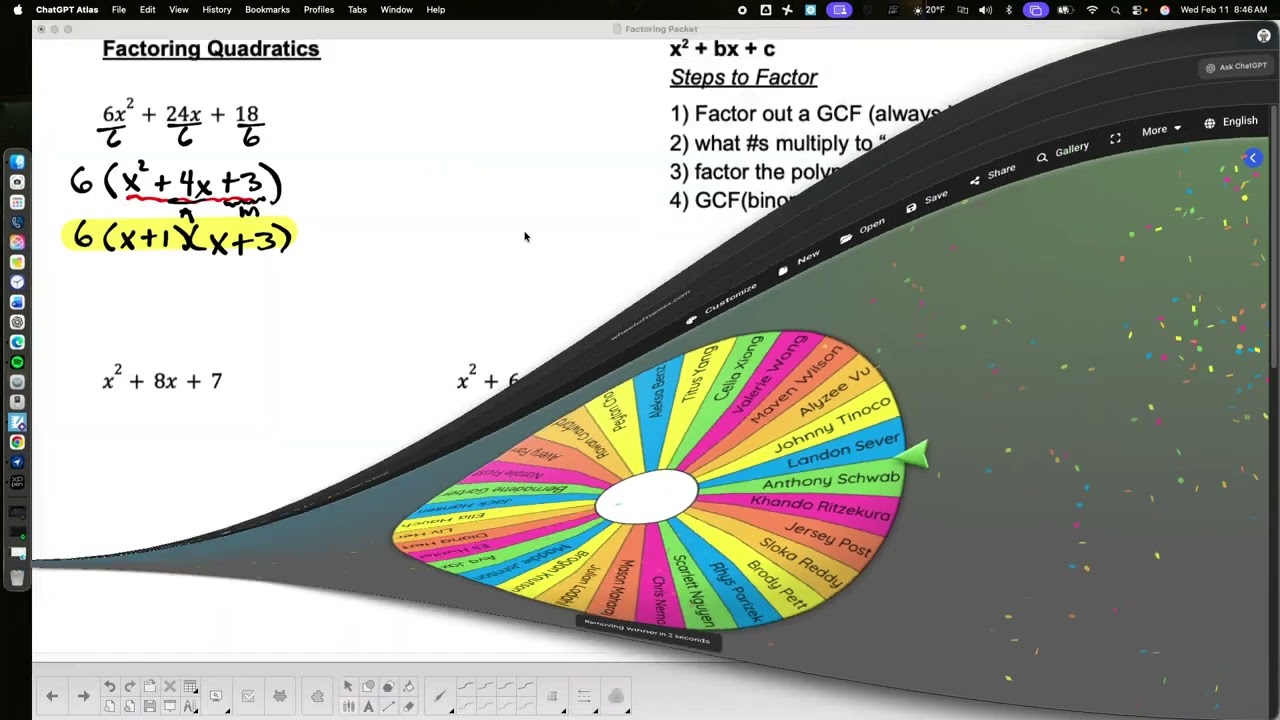Click the response check mark icon
The width and height of the screenshot is (1280, 720).
tap(248, 696)
